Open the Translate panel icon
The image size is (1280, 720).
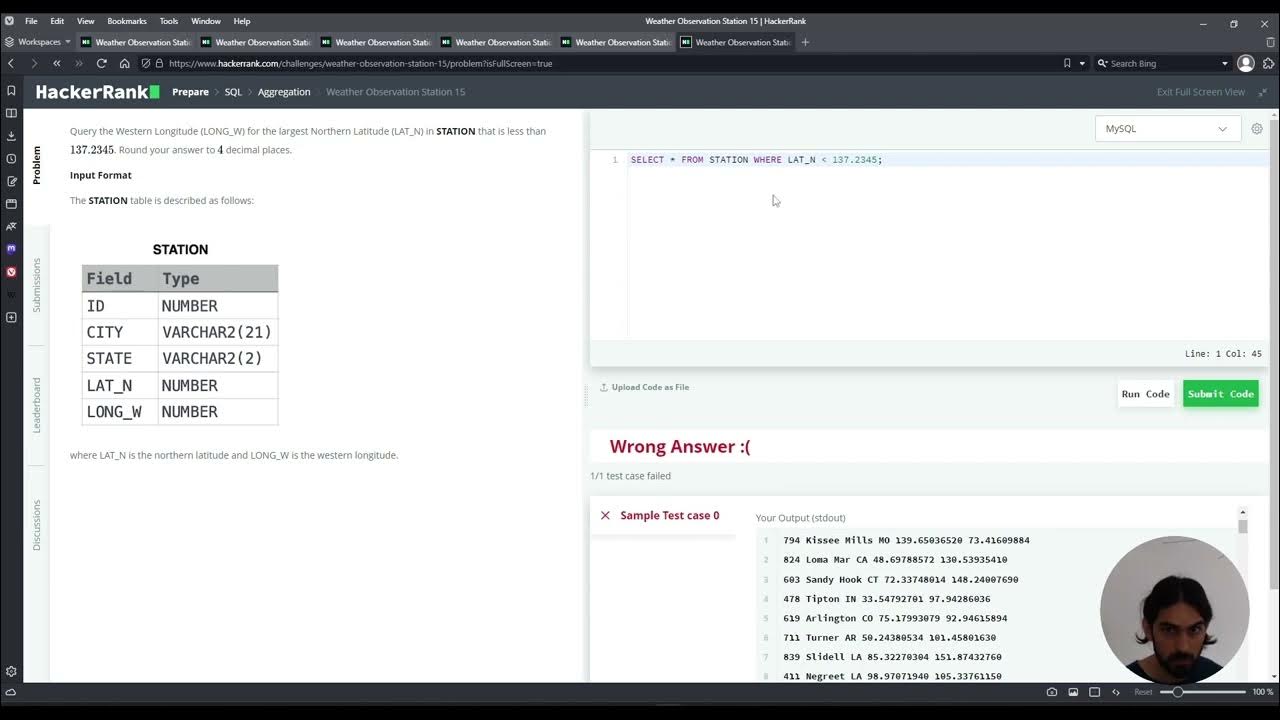11,227
